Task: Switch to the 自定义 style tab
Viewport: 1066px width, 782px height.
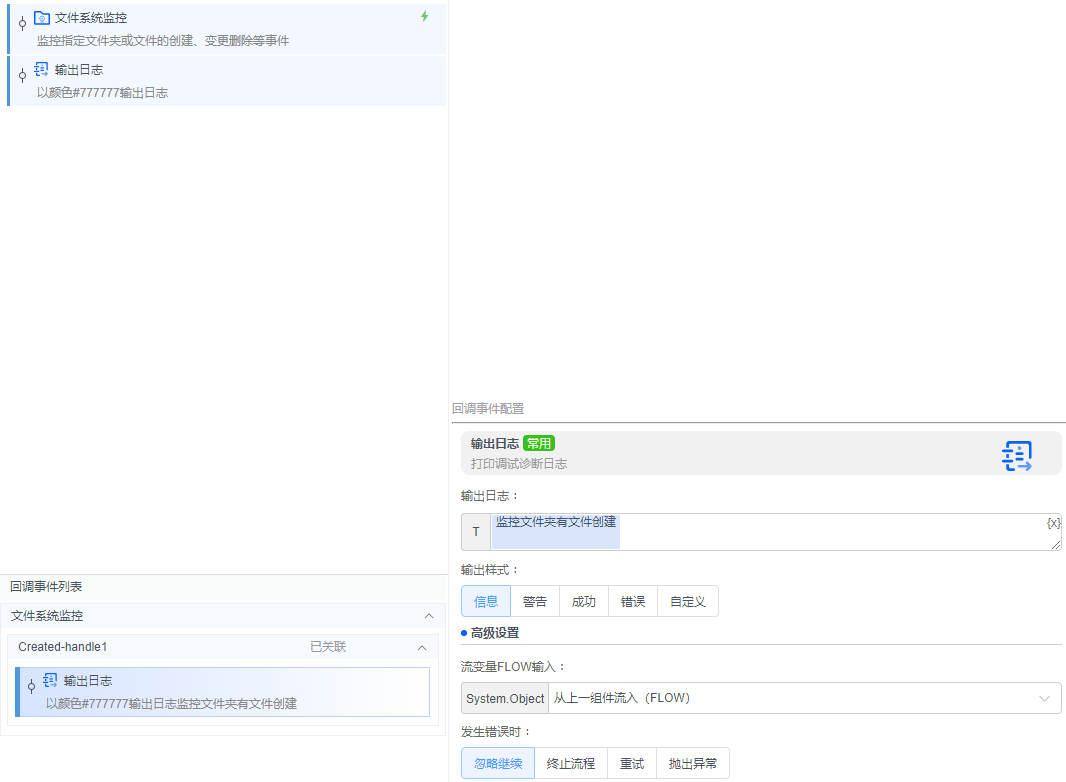Action: pyautogui.click(x=687, y=601)
